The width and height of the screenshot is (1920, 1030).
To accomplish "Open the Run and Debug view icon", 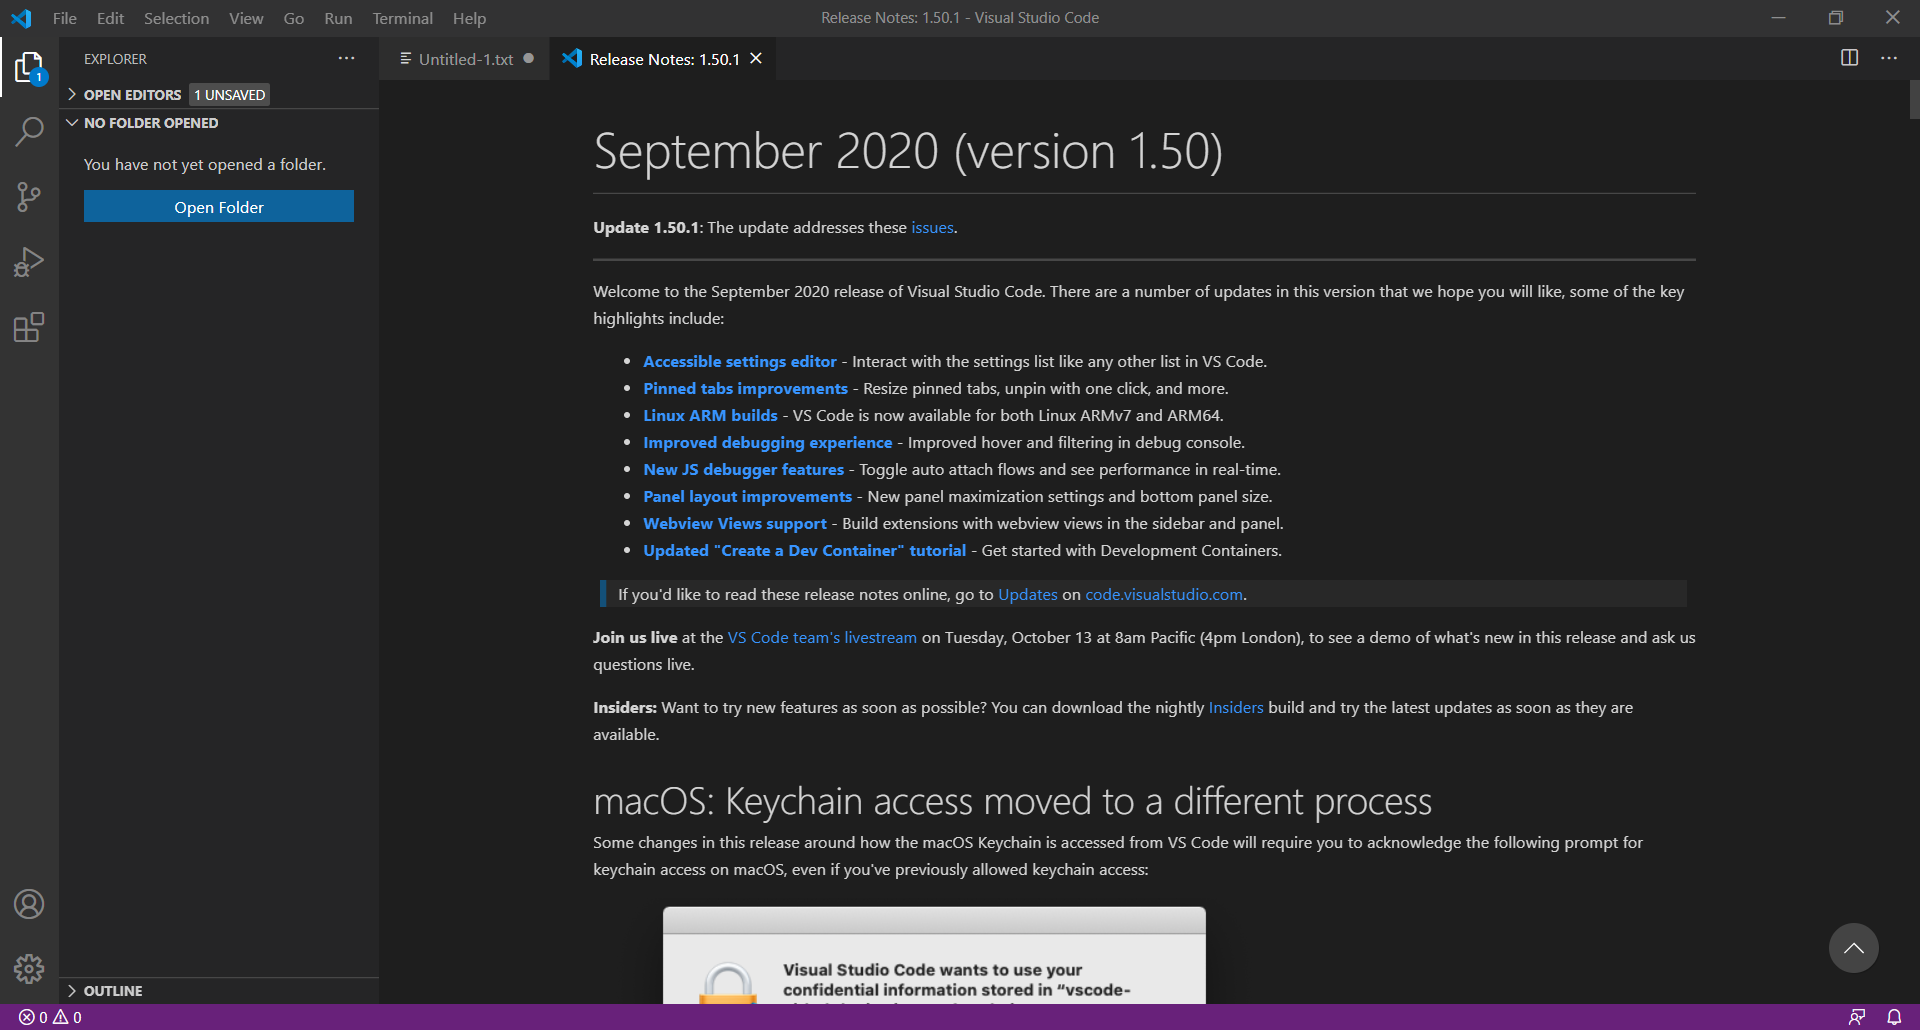I will pyautogui.click(x=29, y=262).
